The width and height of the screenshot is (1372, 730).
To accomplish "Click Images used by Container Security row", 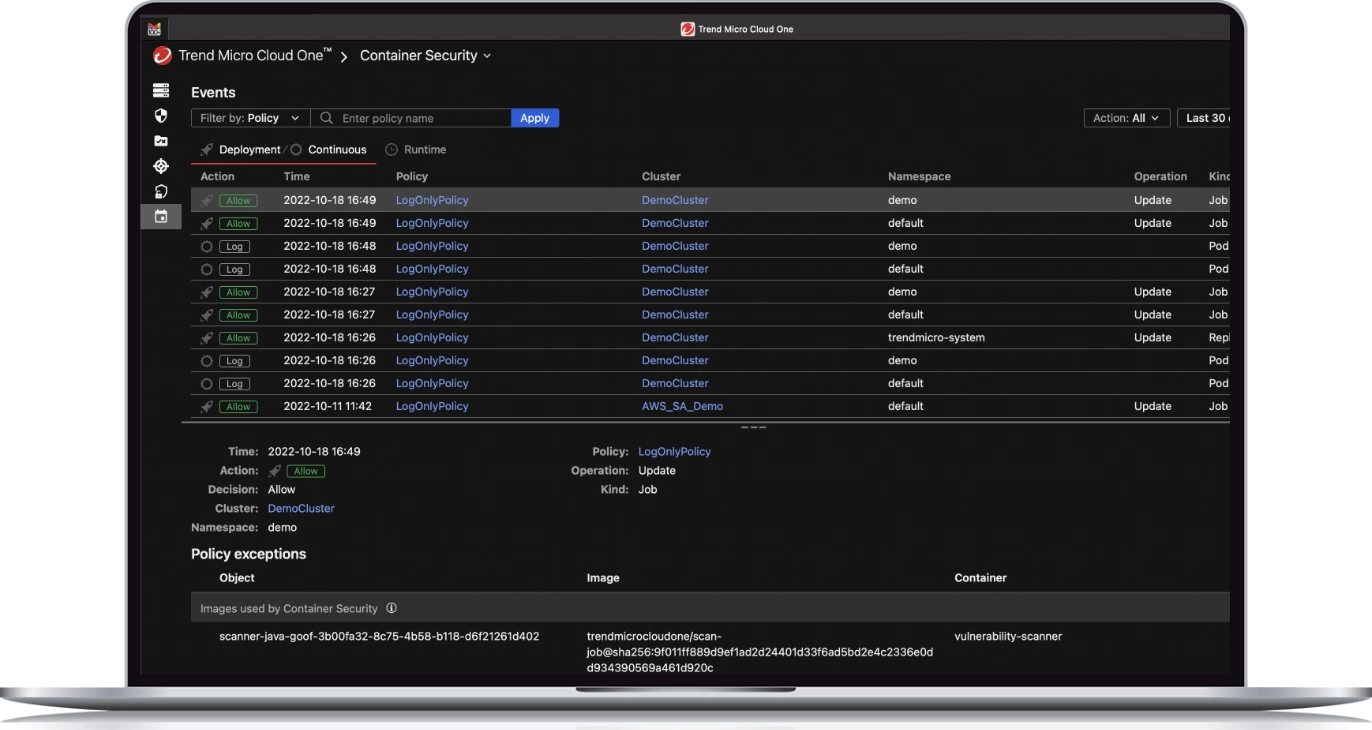I will tap(710, 608).
